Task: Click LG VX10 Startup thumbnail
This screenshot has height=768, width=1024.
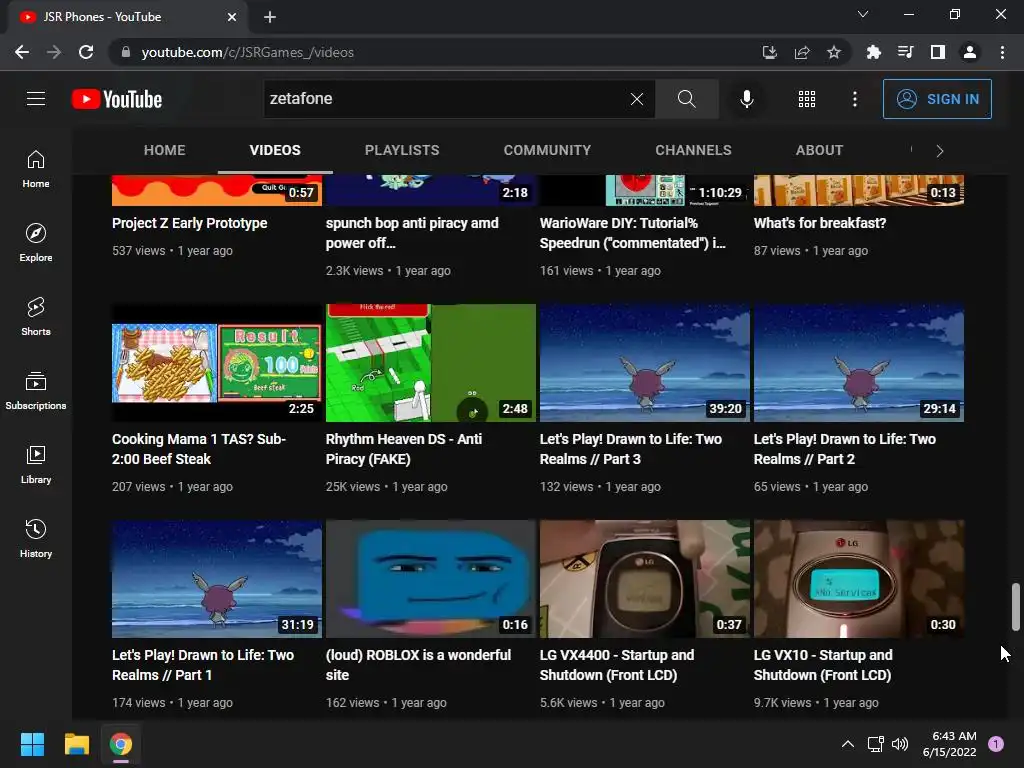Action: (859, 579)
